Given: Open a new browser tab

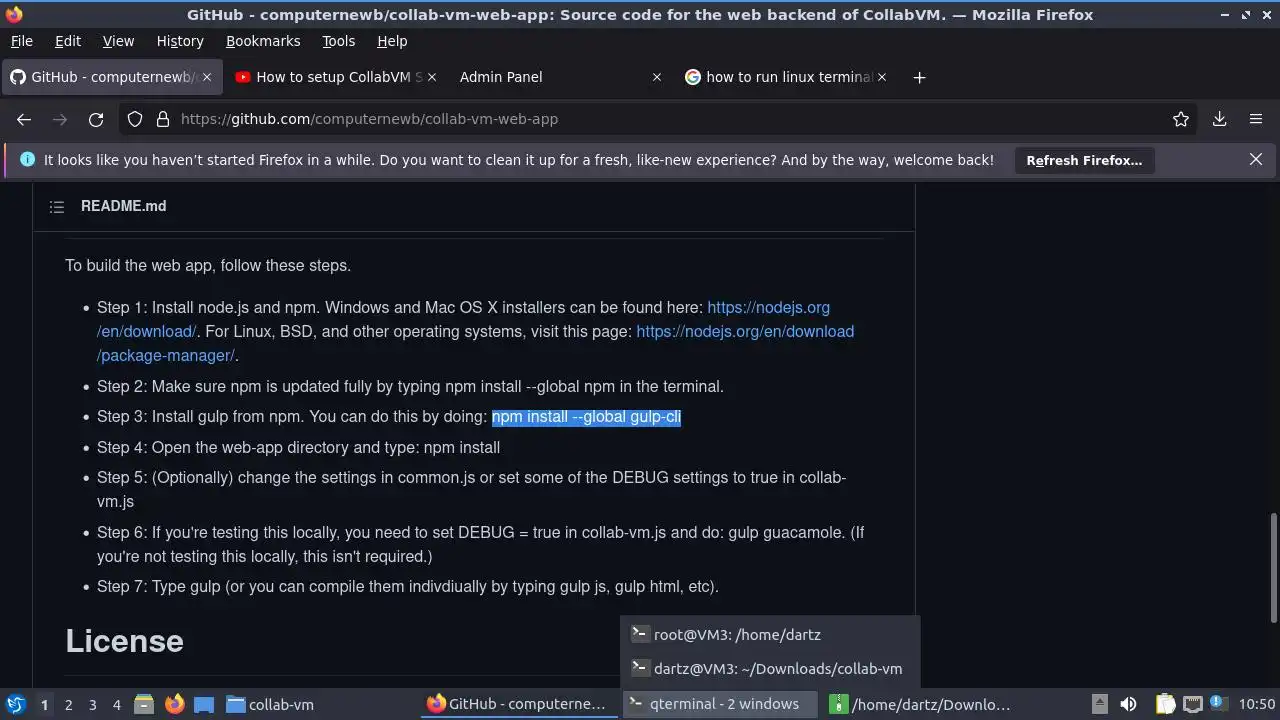Looking at the screenshot, I should (x=919, y=77).
